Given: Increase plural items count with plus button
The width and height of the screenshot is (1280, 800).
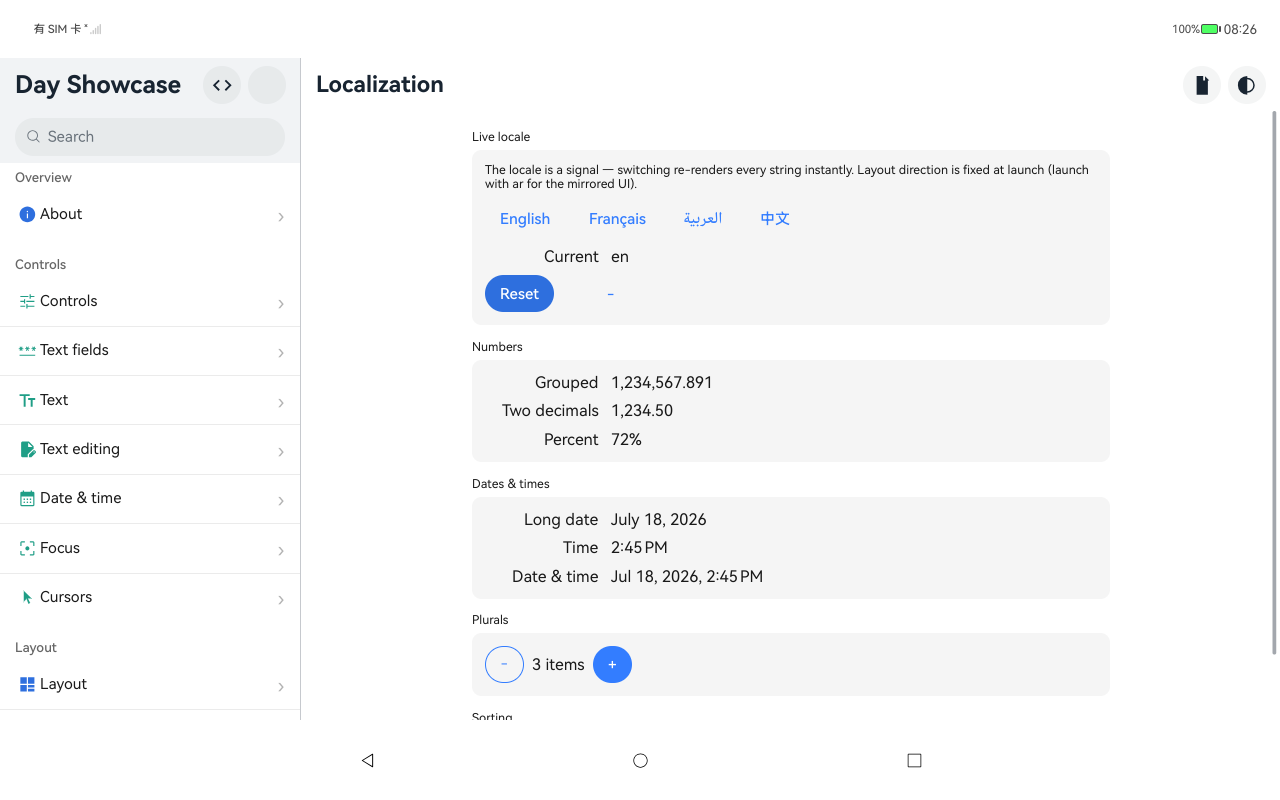Looking at the screenshot, I should pyautogui.click(x=612, y=664).
